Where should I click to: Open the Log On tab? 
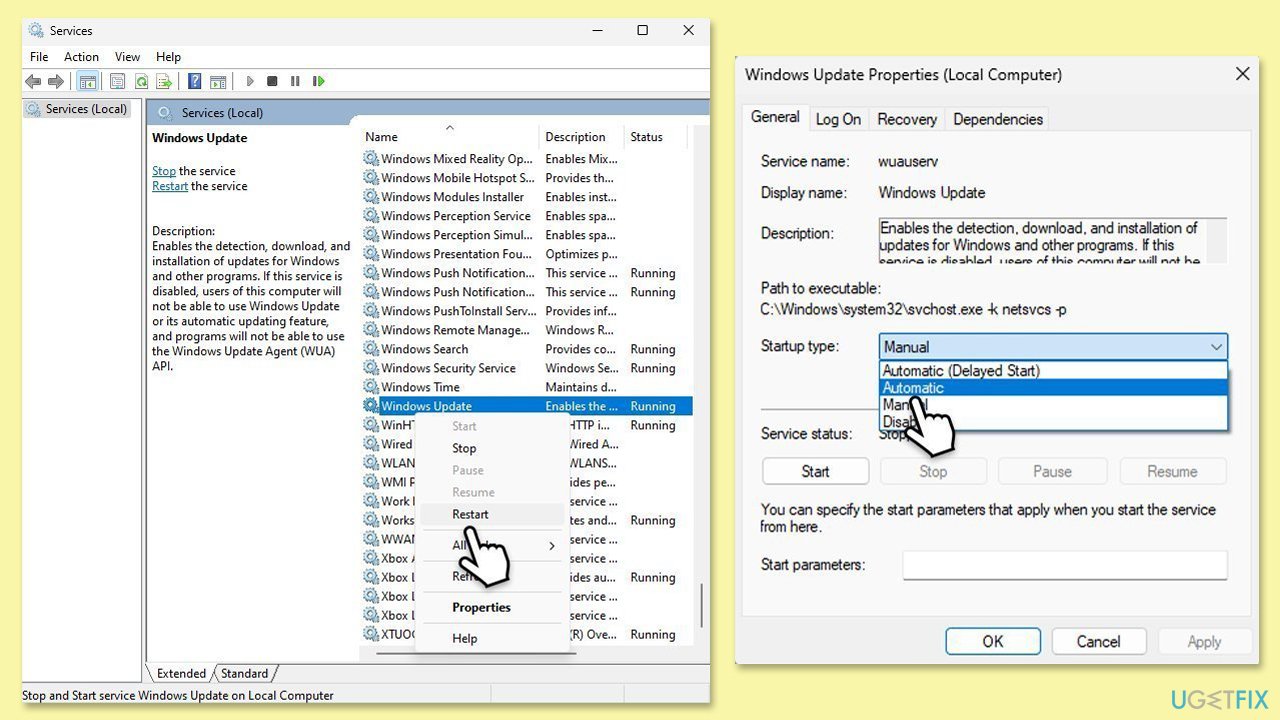(838, 119)
